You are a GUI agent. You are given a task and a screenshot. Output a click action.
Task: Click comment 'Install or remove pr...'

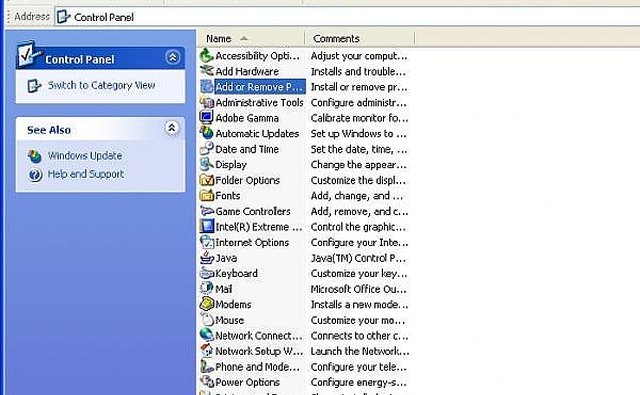359,87
